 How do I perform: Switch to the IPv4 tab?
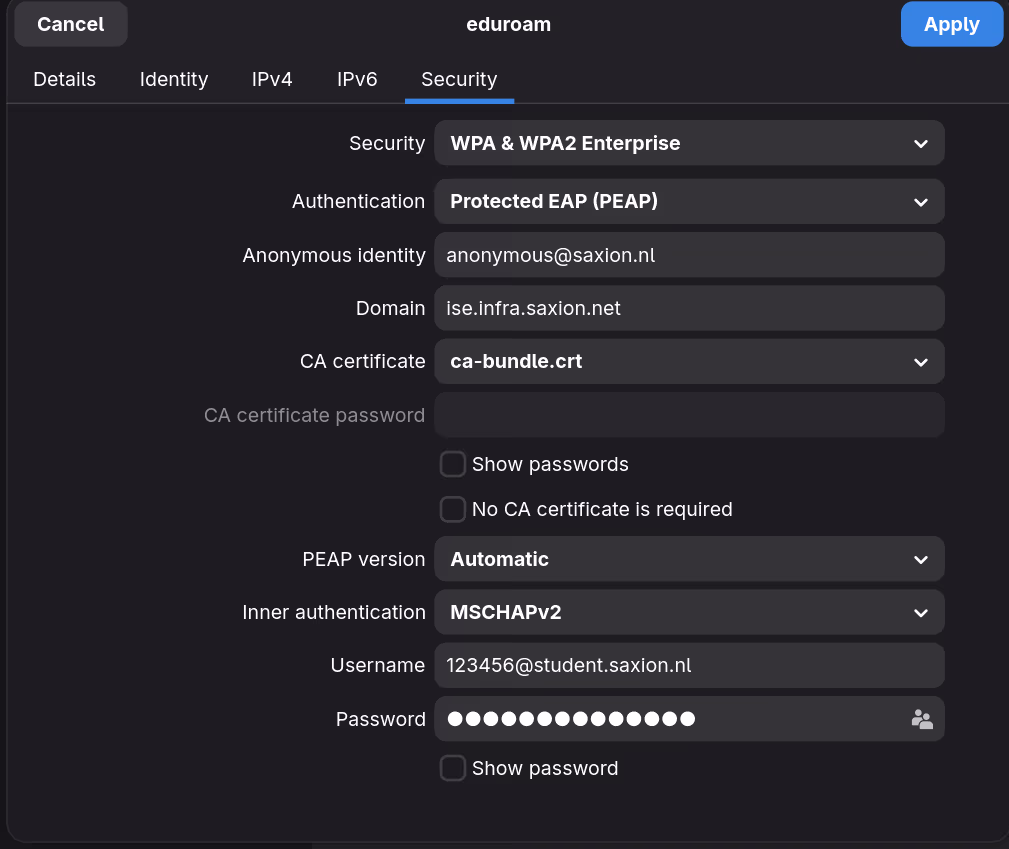pyautogui.click(x=272, y=79)
